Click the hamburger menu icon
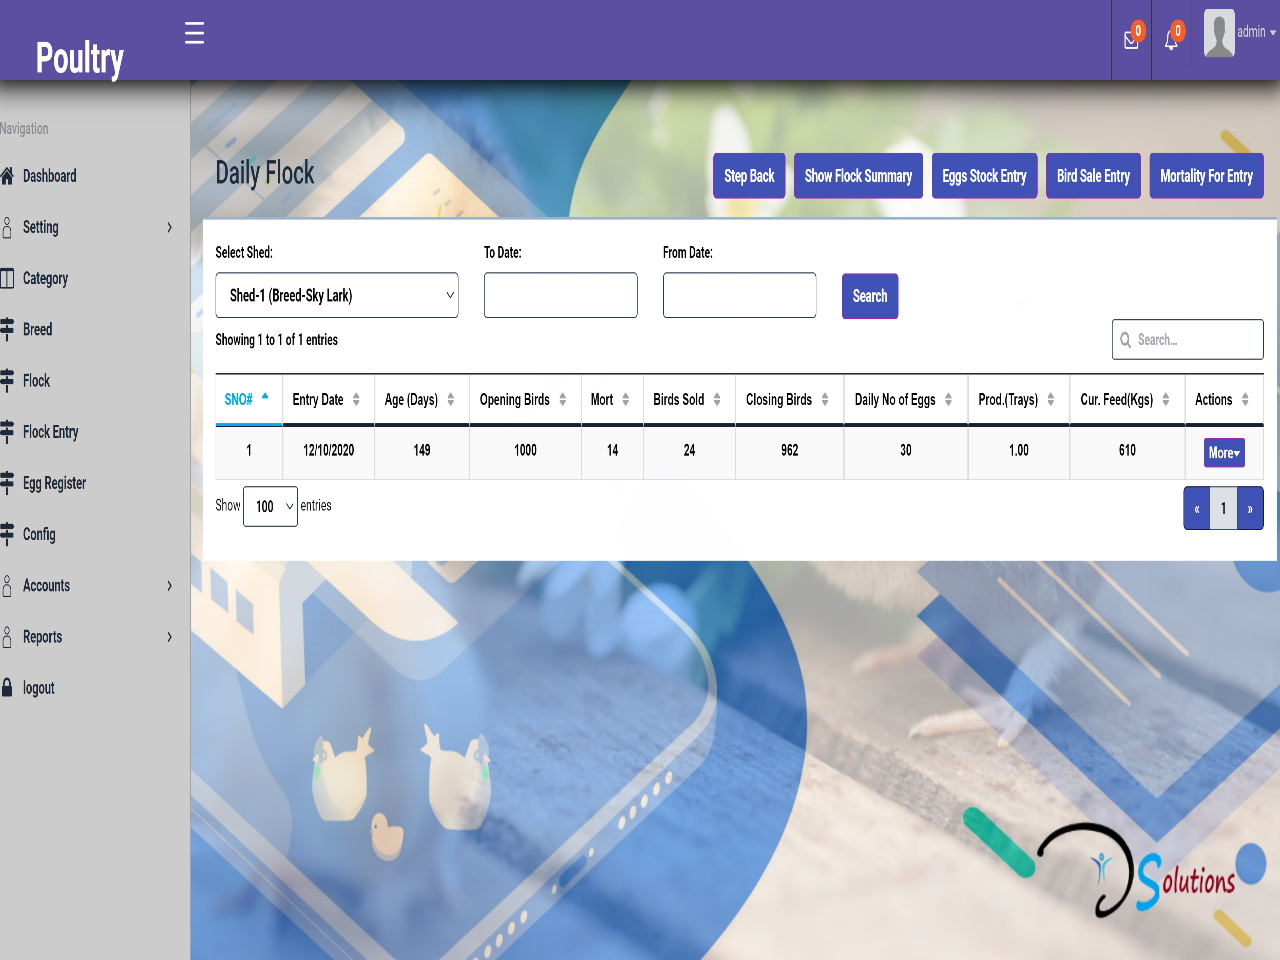 point(194,33)
